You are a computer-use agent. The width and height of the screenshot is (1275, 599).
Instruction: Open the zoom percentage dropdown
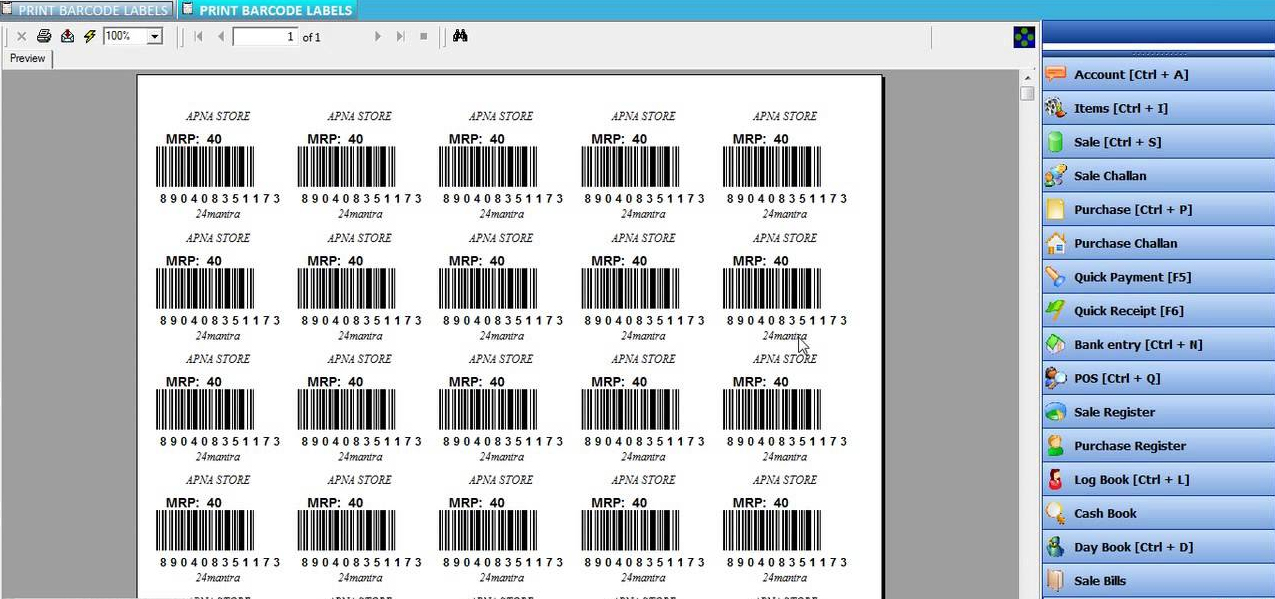coord(154,36)
